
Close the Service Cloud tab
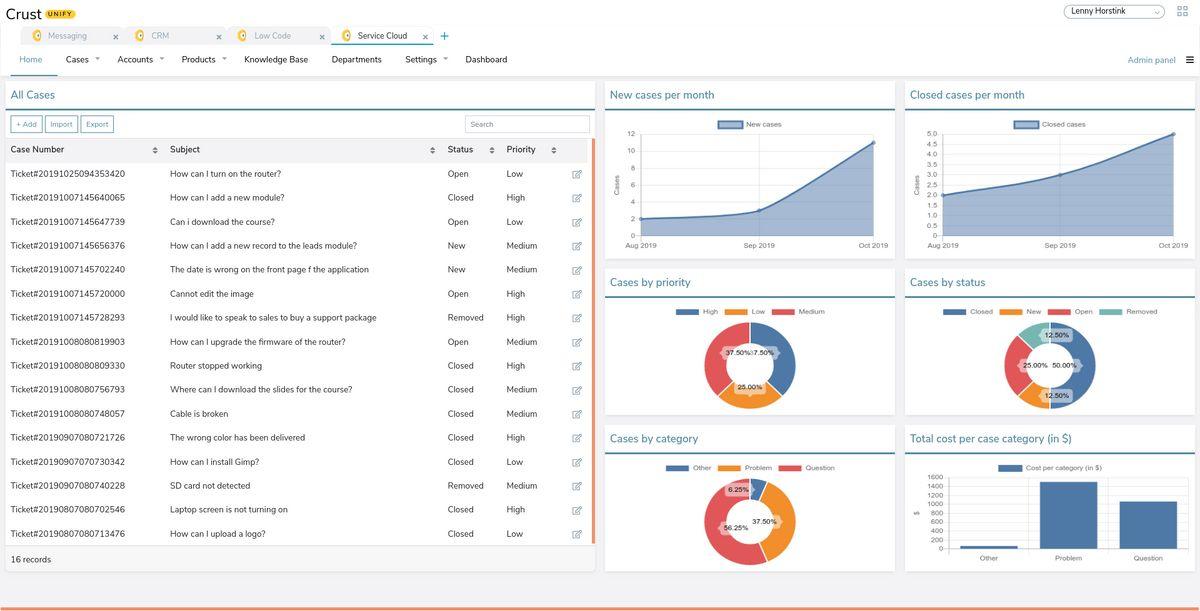(425, 37)
